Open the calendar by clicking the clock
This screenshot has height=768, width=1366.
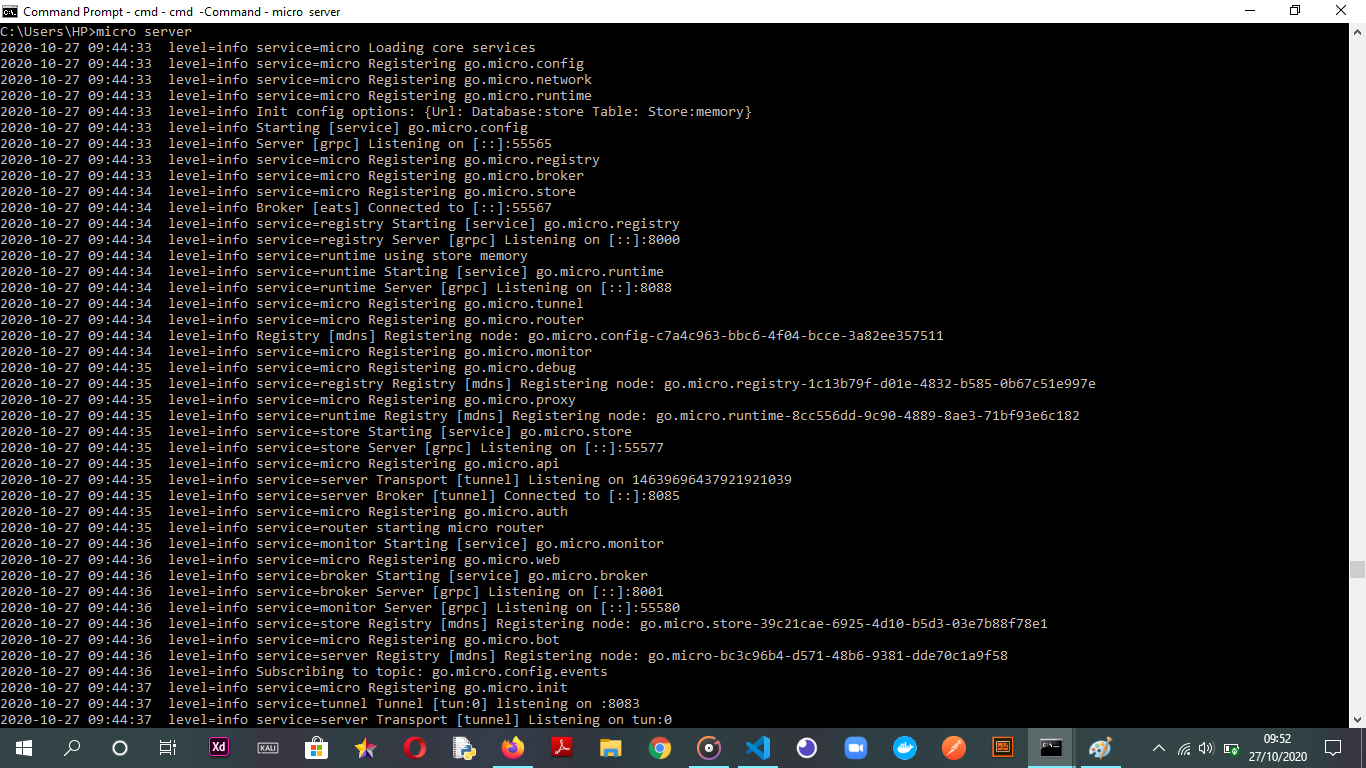point(1278,748)
